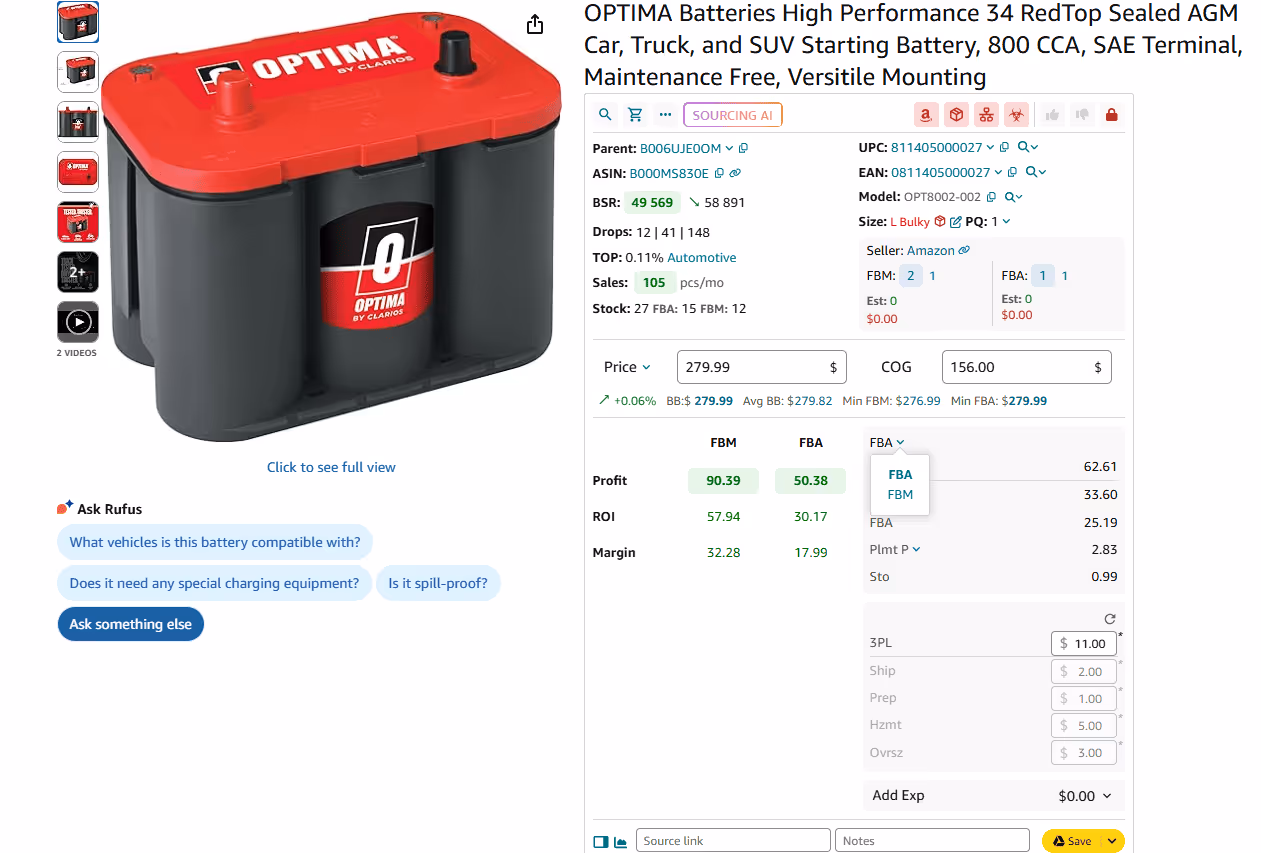
Task: Toggle the side panel icon near Source link
Action: [x=601, y=842]
